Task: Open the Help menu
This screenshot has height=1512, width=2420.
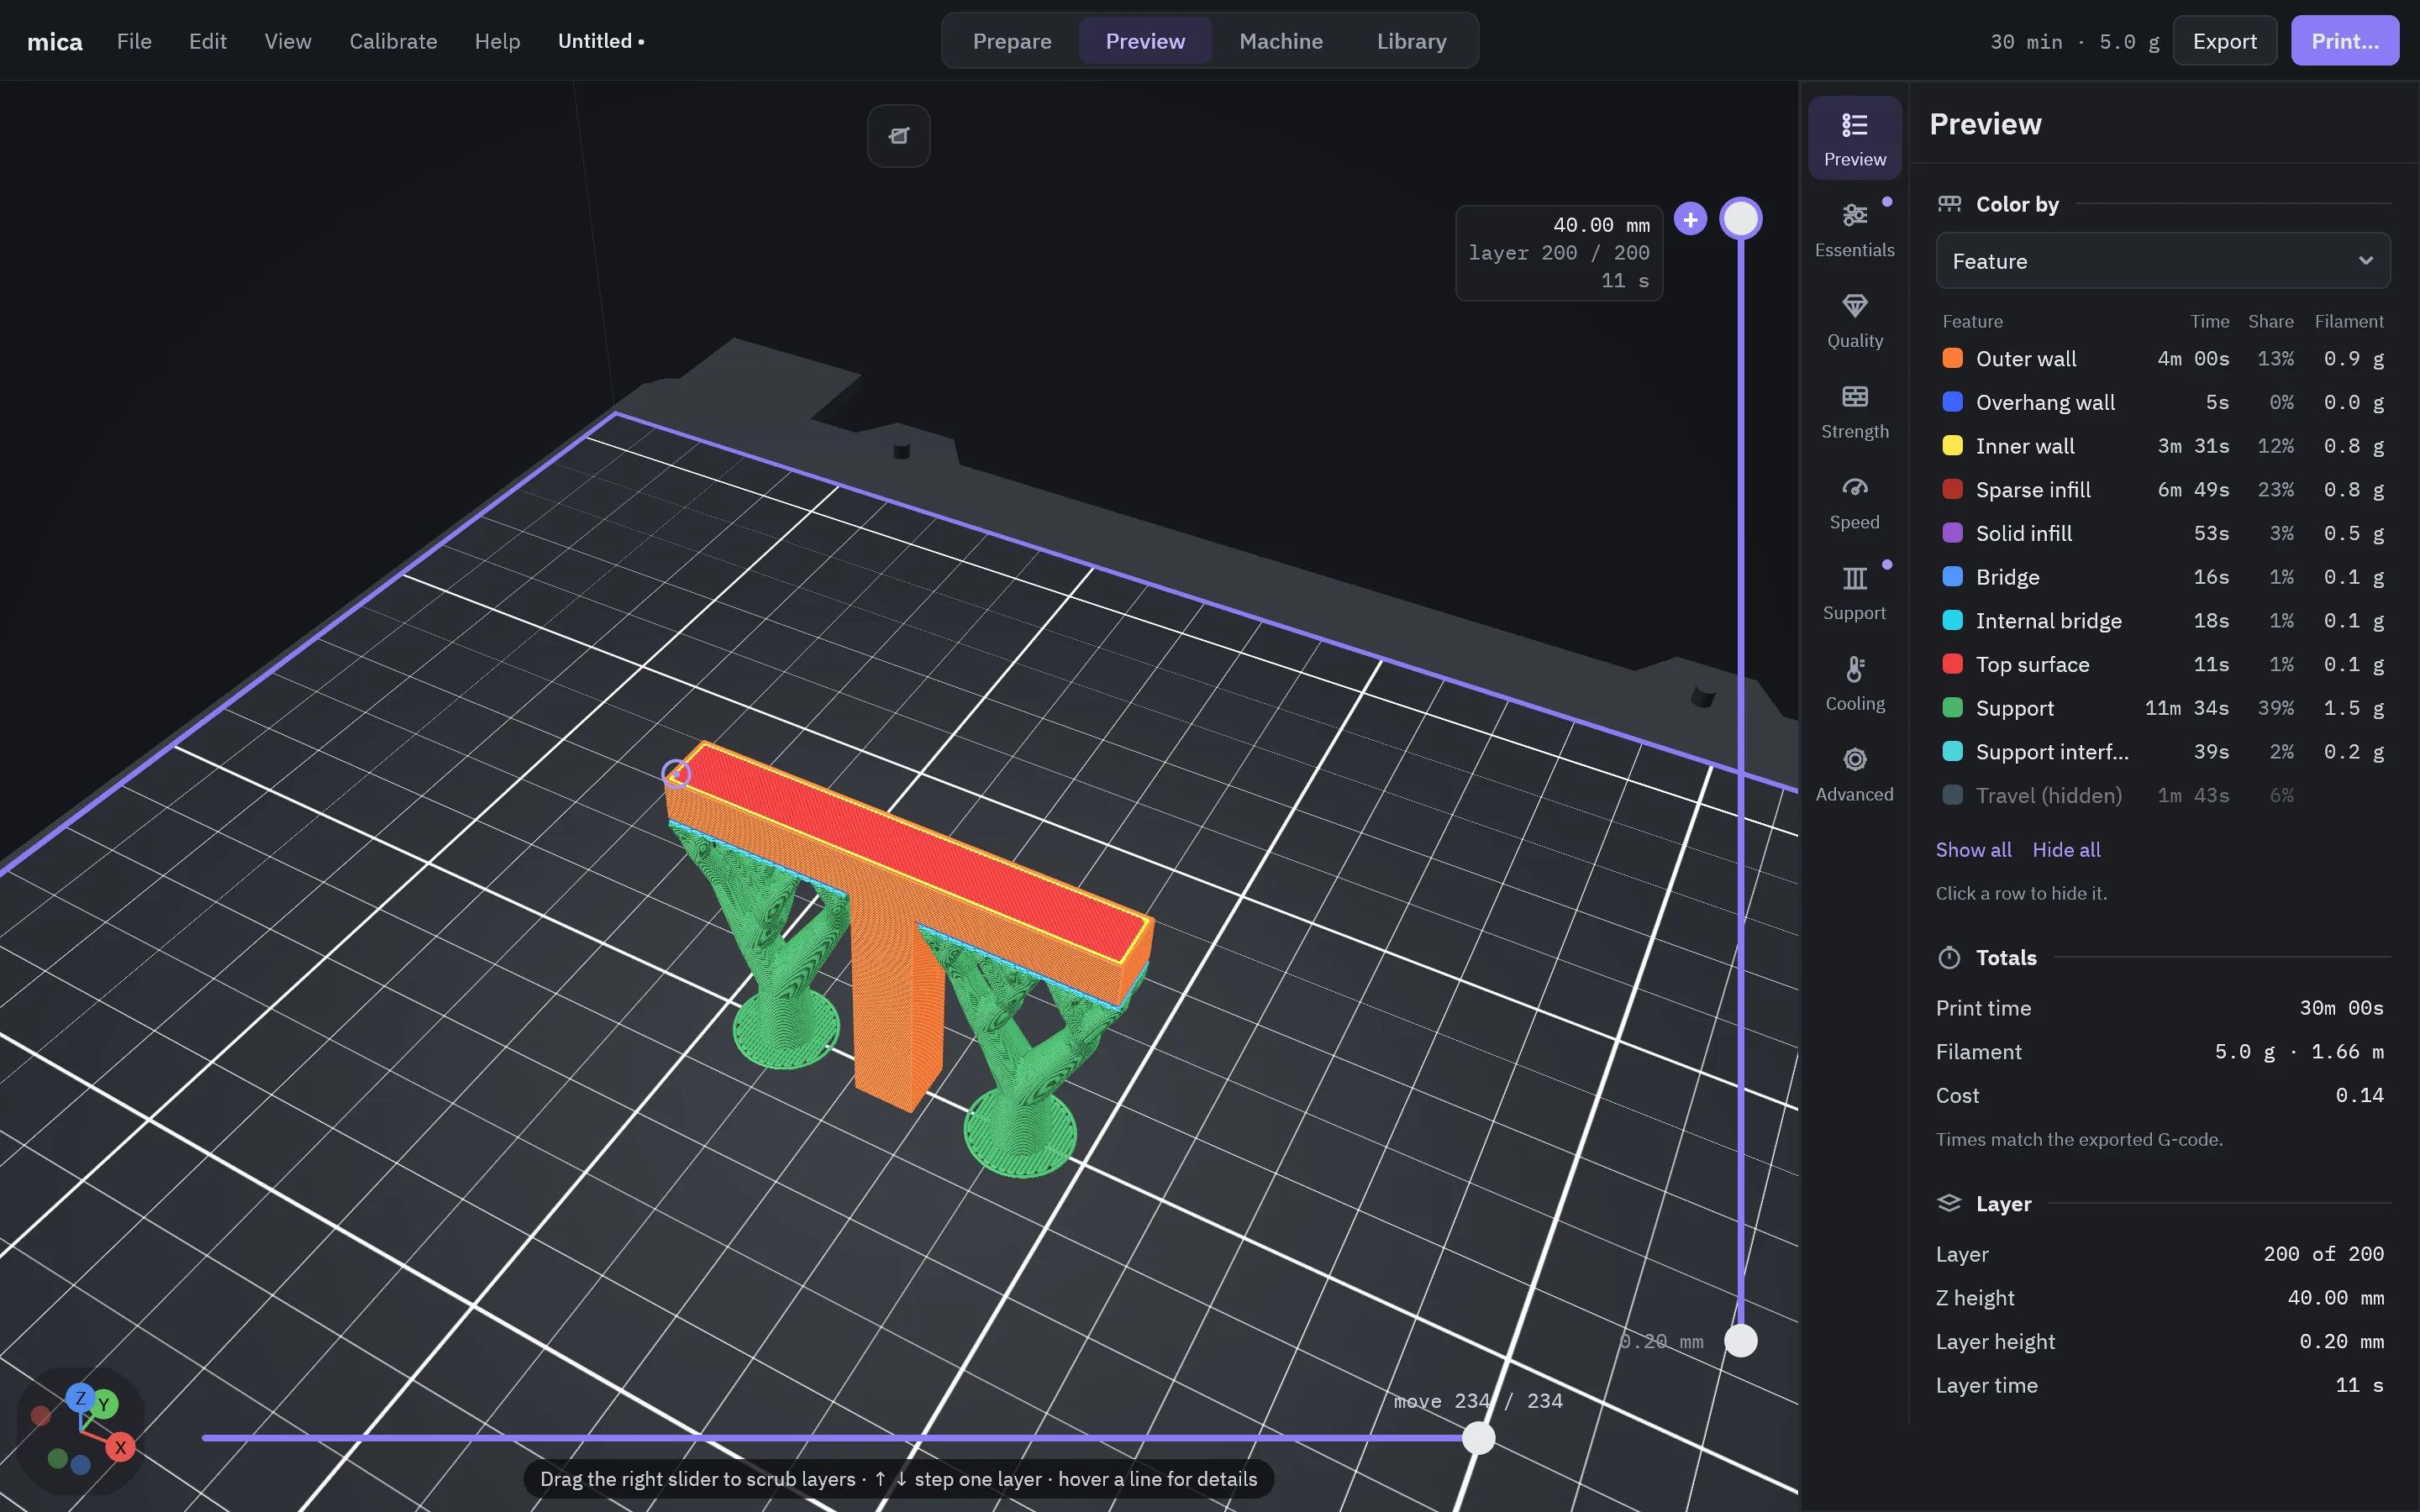Action: (x=497, y=41)
